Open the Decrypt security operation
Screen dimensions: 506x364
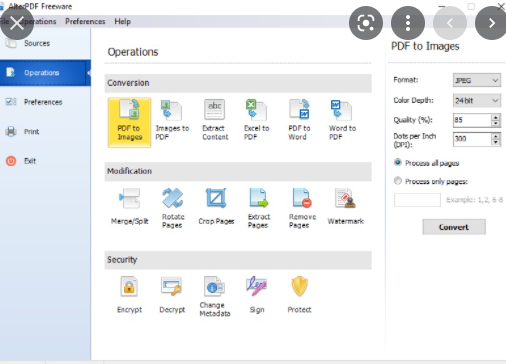click(x=172, y=295)
